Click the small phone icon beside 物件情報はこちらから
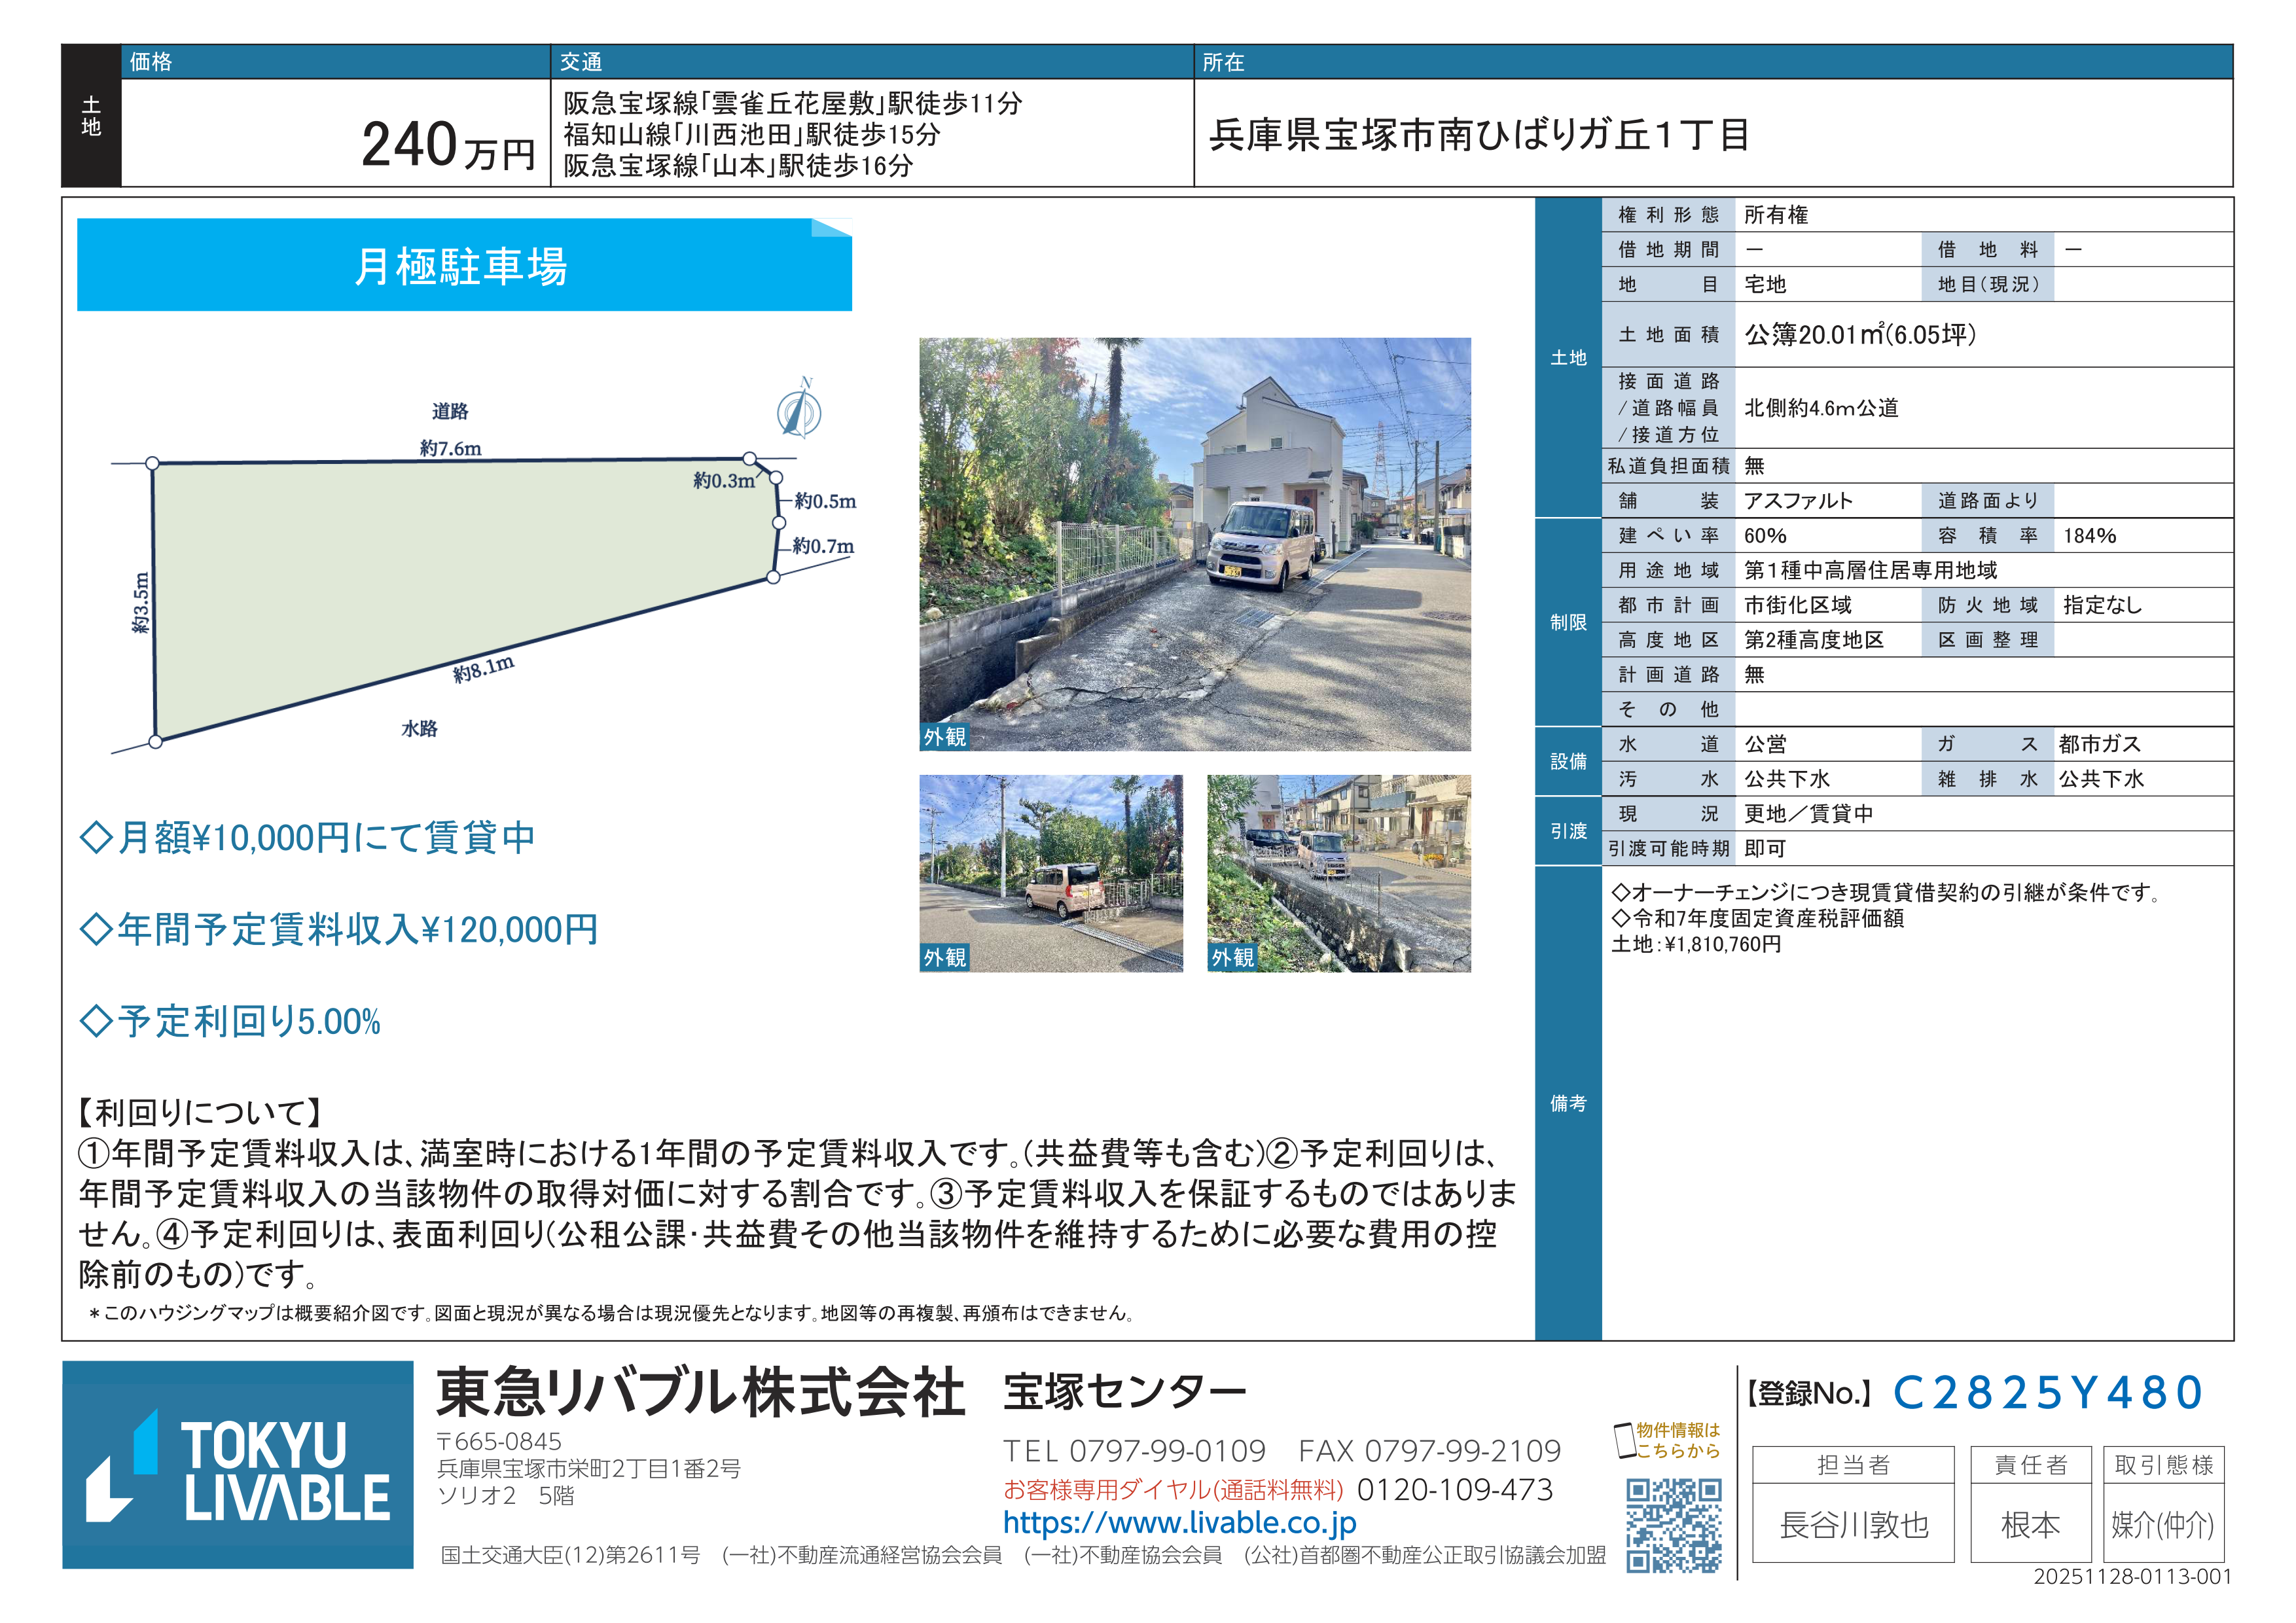The height and width of the screenshot is (1623, 2296). coord(1625,1441)
